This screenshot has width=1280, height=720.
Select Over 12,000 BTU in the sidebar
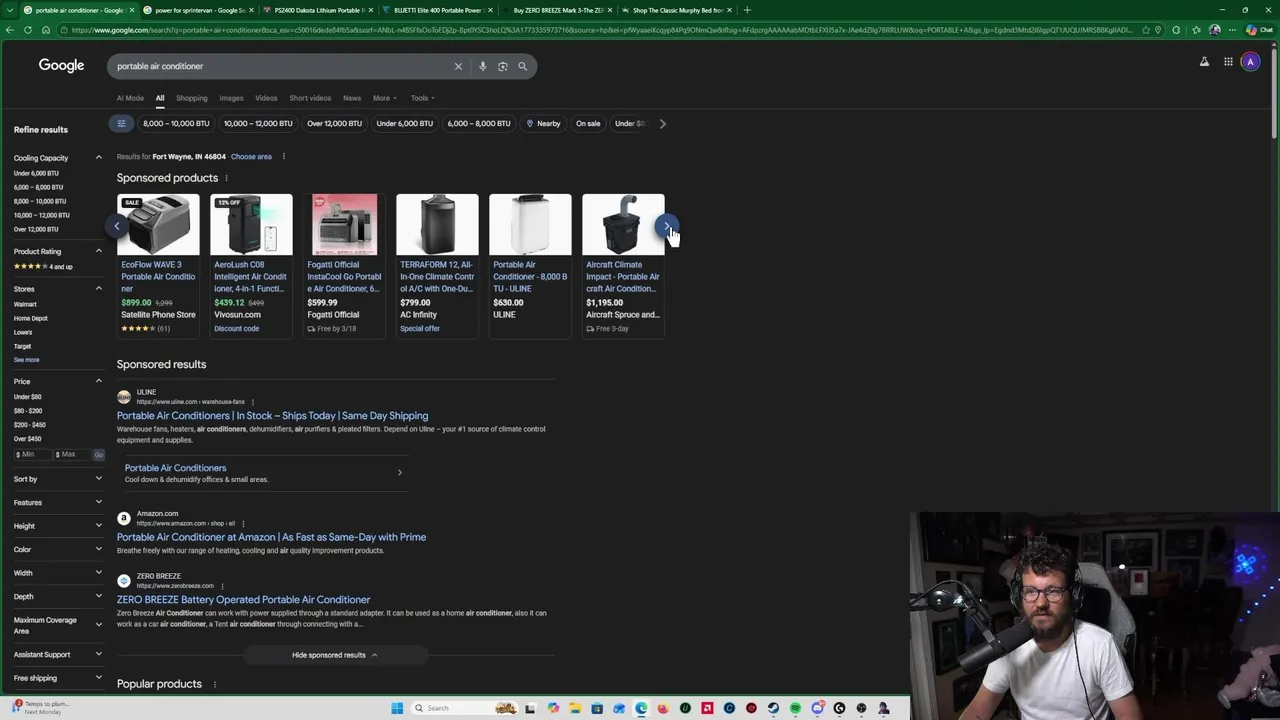(x=36, y=229)
